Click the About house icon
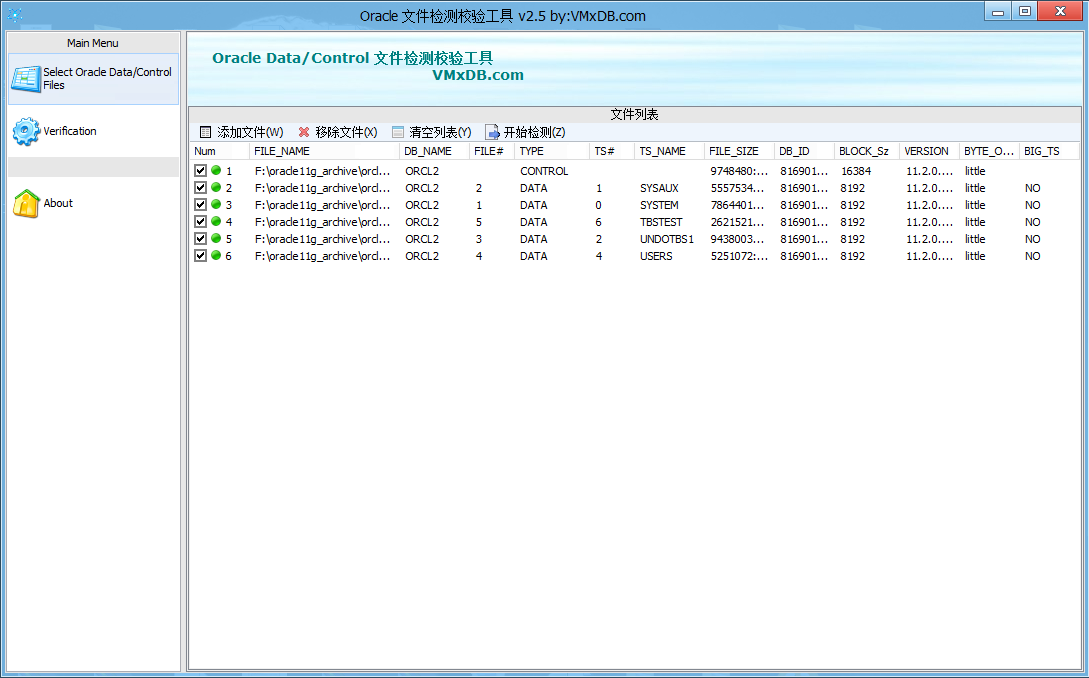Viewport: 1089px width, 678px height. tap(26, 203)
